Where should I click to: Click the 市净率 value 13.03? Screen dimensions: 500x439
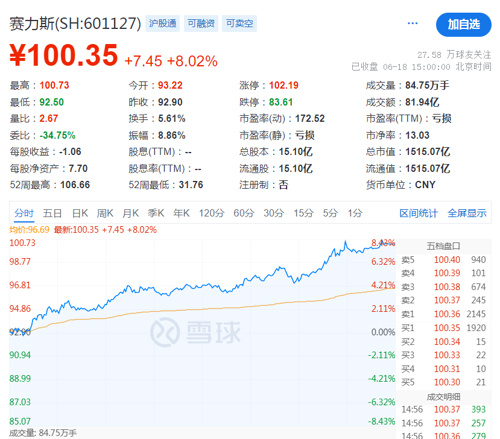[x=417, y=135]
